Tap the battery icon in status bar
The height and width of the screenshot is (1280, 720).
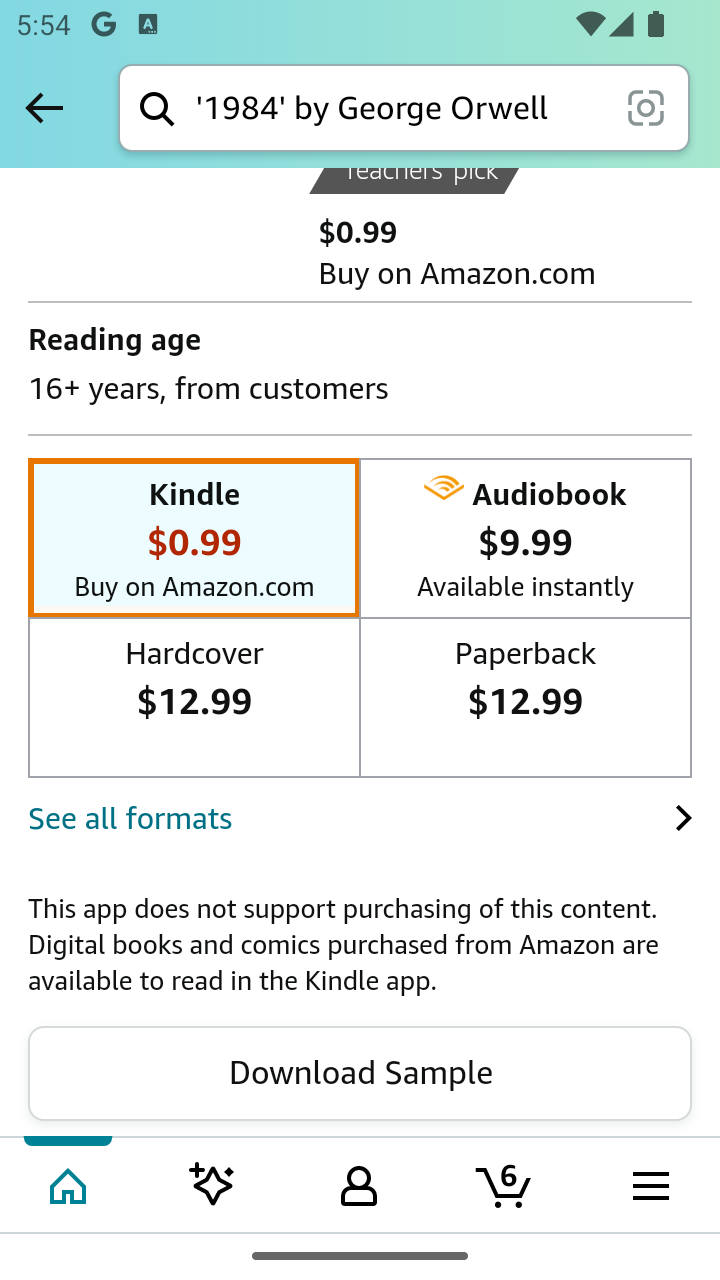pos(656,25)
